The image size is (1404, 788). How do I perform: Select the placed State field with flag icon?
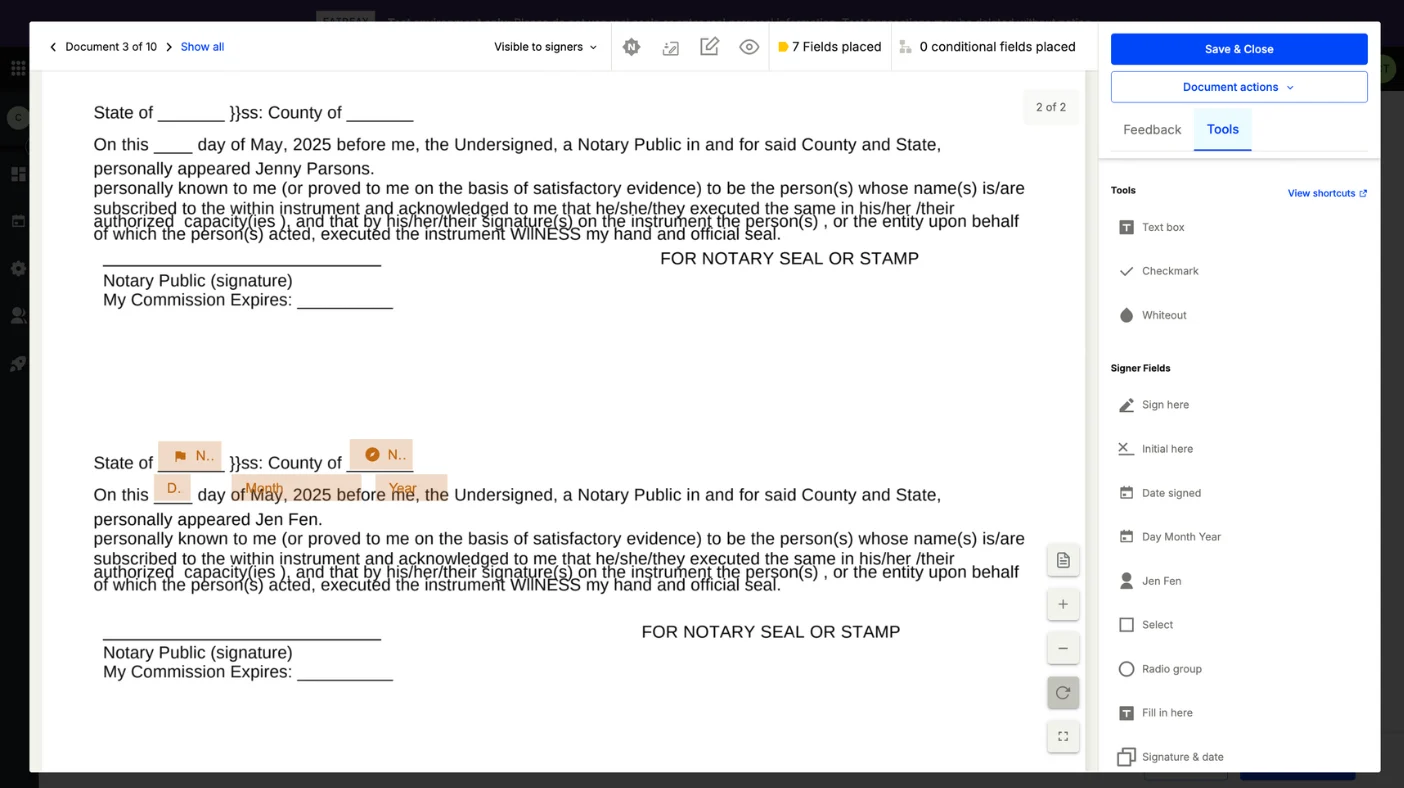point(190,456)
